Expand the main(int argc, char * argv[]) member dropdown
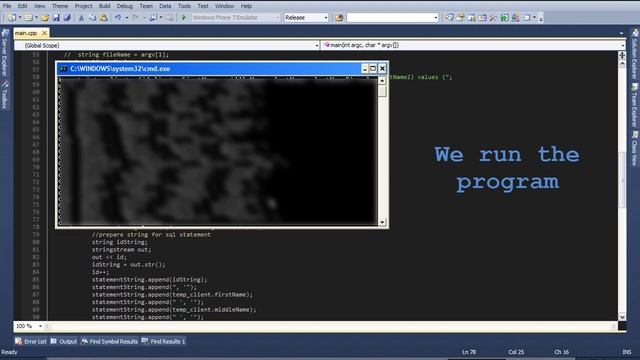Viewport: 640px width, 360px height. pos(622,45)
